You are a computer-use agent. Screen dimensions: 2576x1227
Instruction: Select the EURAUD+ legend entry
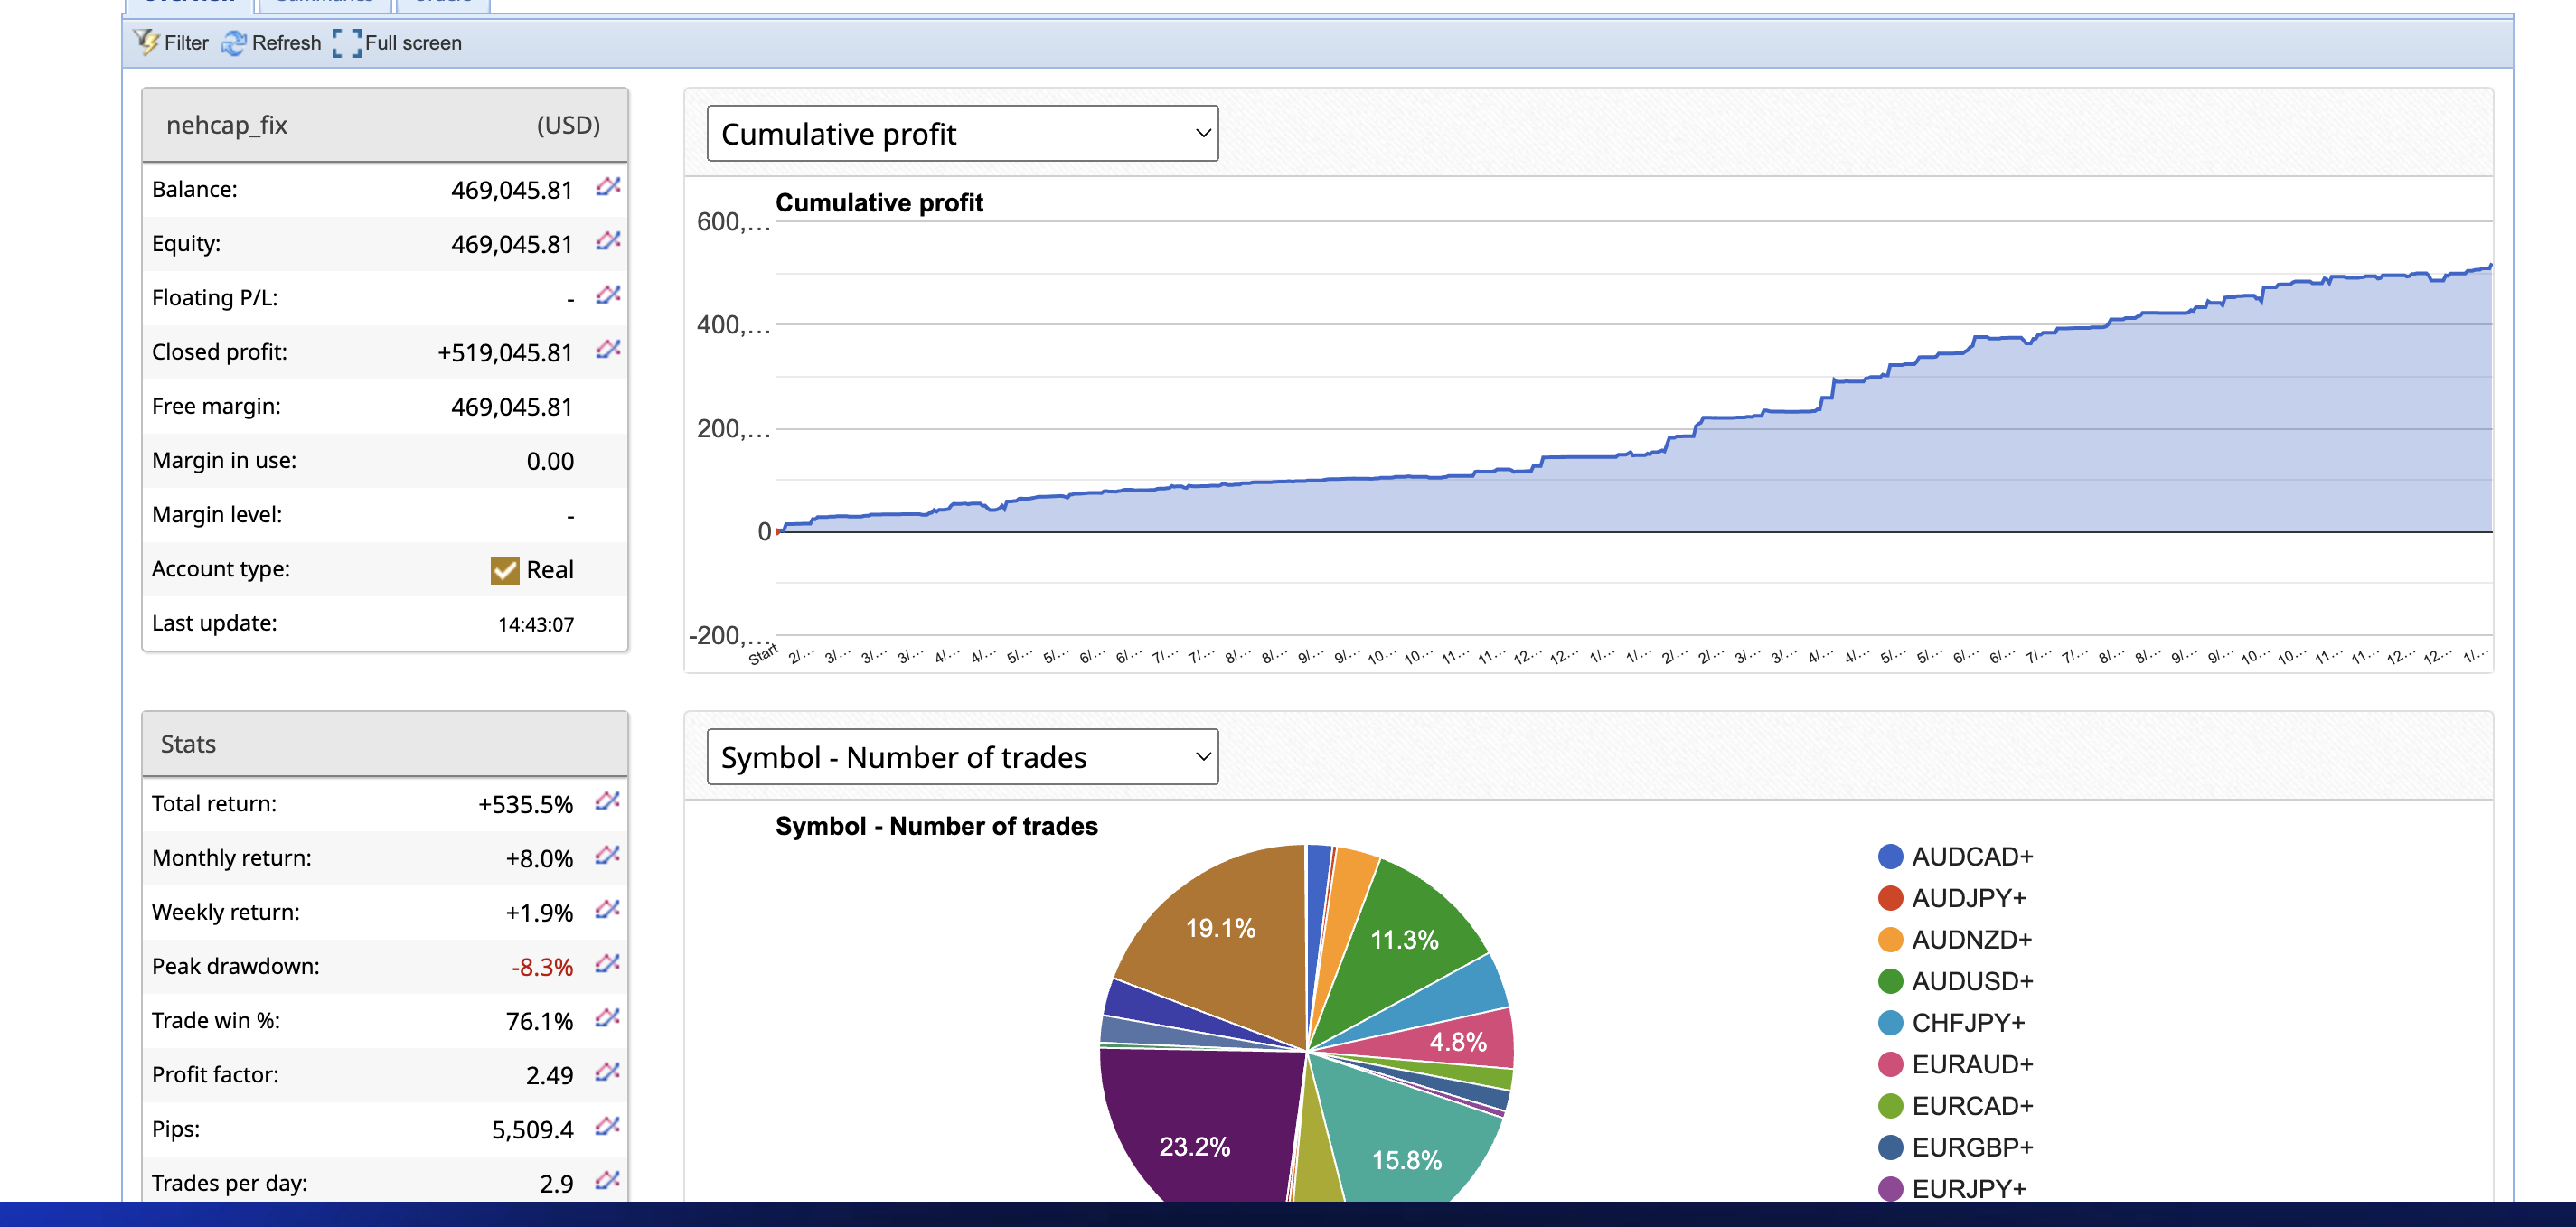point(1971,1064)
